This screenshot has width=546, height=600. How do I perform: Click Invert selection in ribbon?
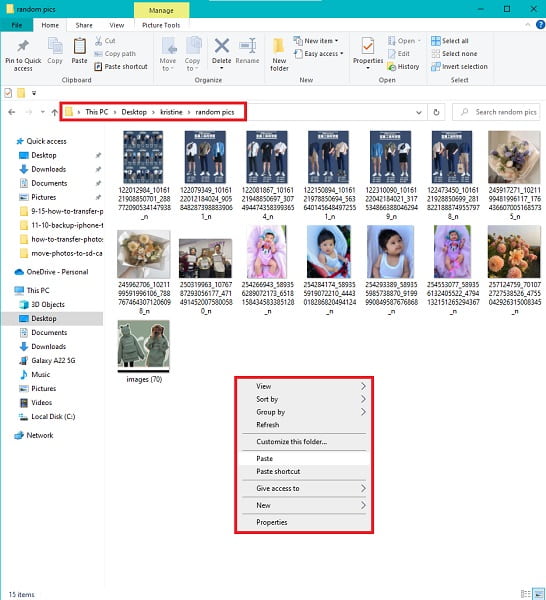pyautogui.click(x=459, y=67)
